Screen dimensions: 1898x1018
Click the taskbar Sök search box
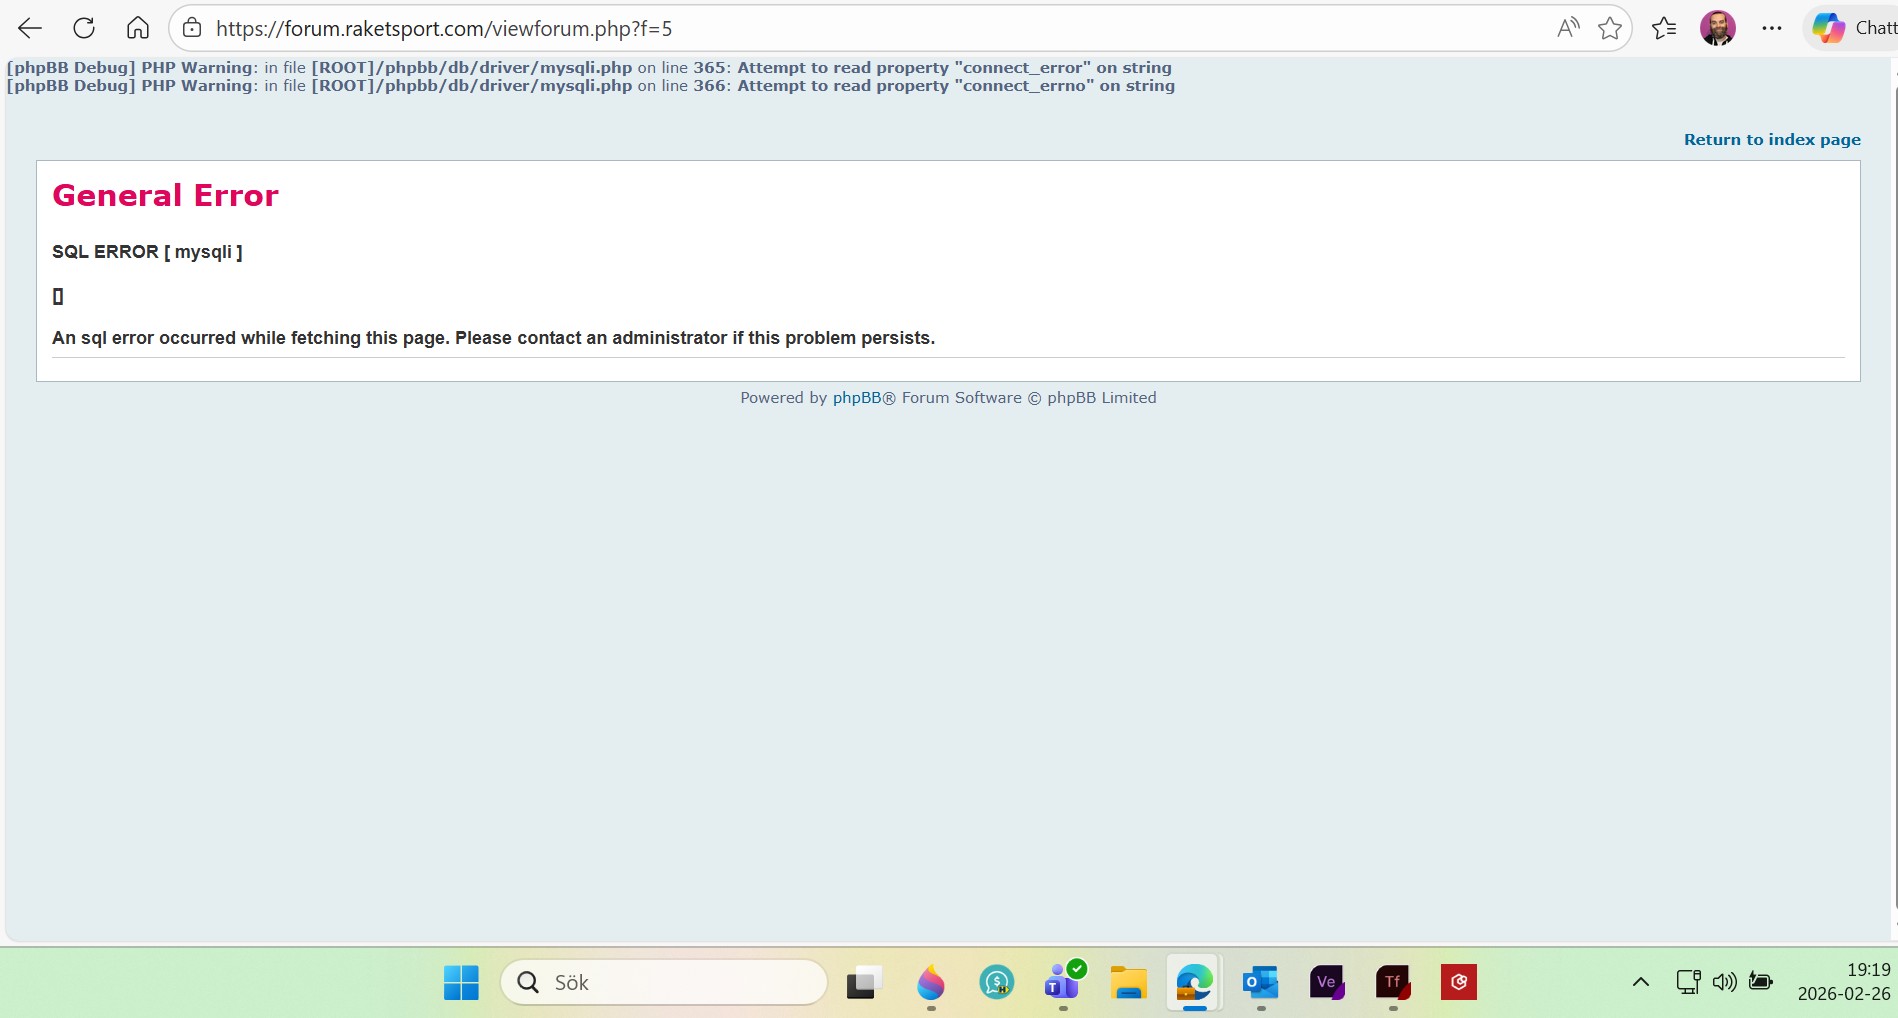coord(664,982)
